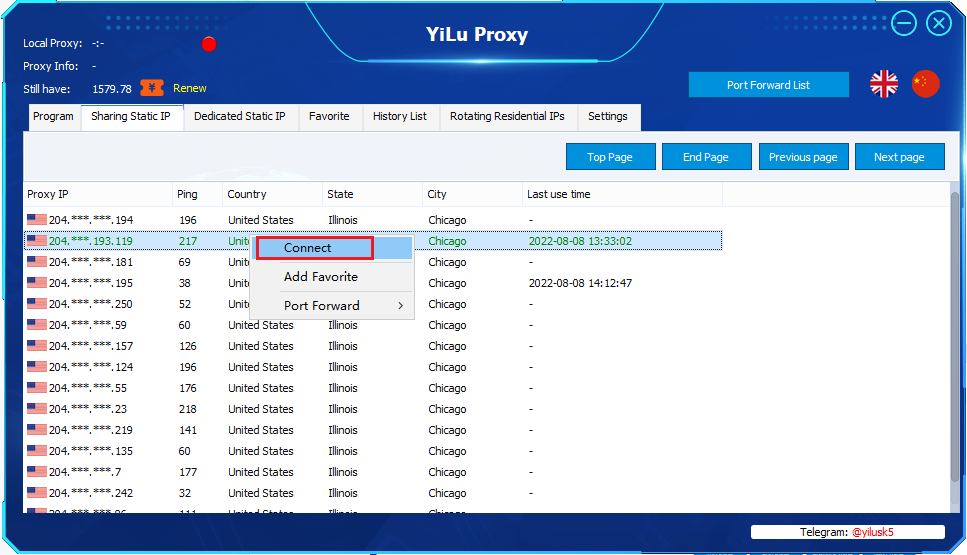
Task: Sort by the Country column header
Action: click(x=273, y=194)
